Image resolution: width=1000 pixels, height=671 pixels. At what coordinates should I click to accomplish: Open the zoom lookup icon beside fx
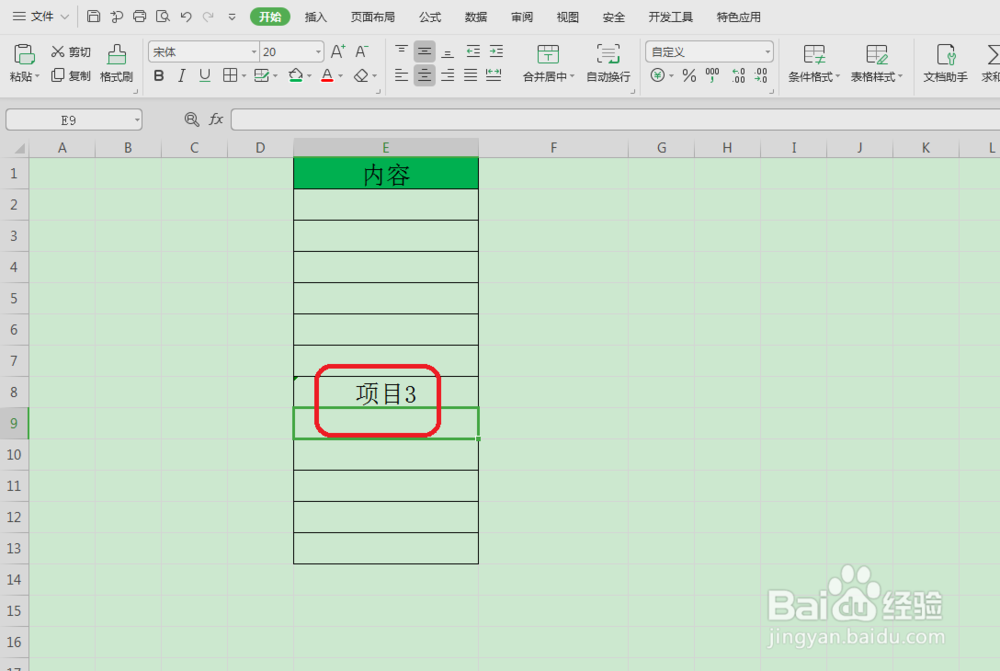(191, 119)
